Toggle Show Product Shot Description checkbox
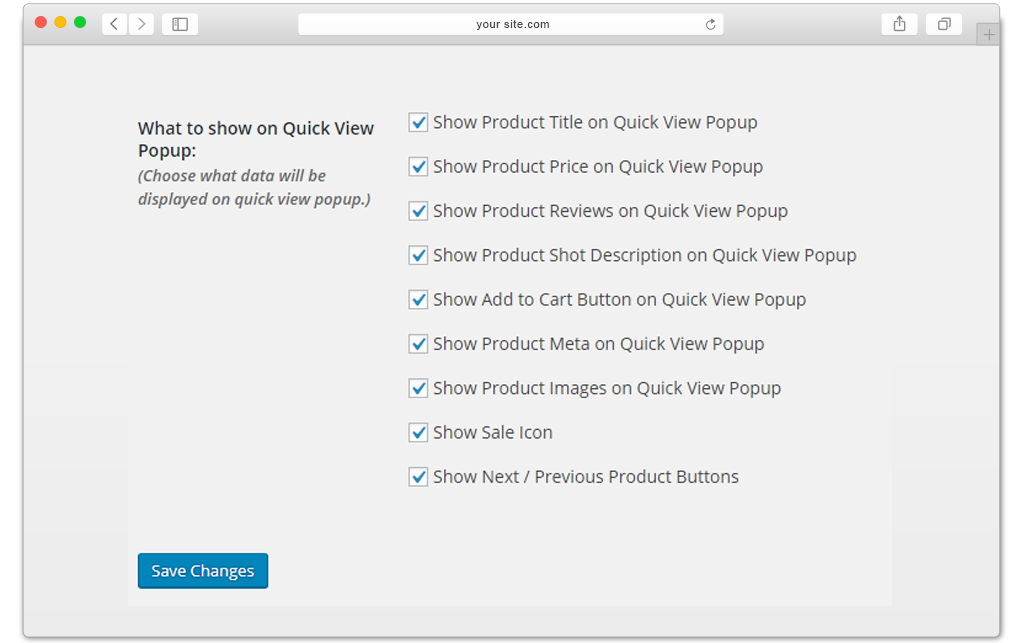The width and height of the screenshot is (1024, 643). [x=418, y=255]
